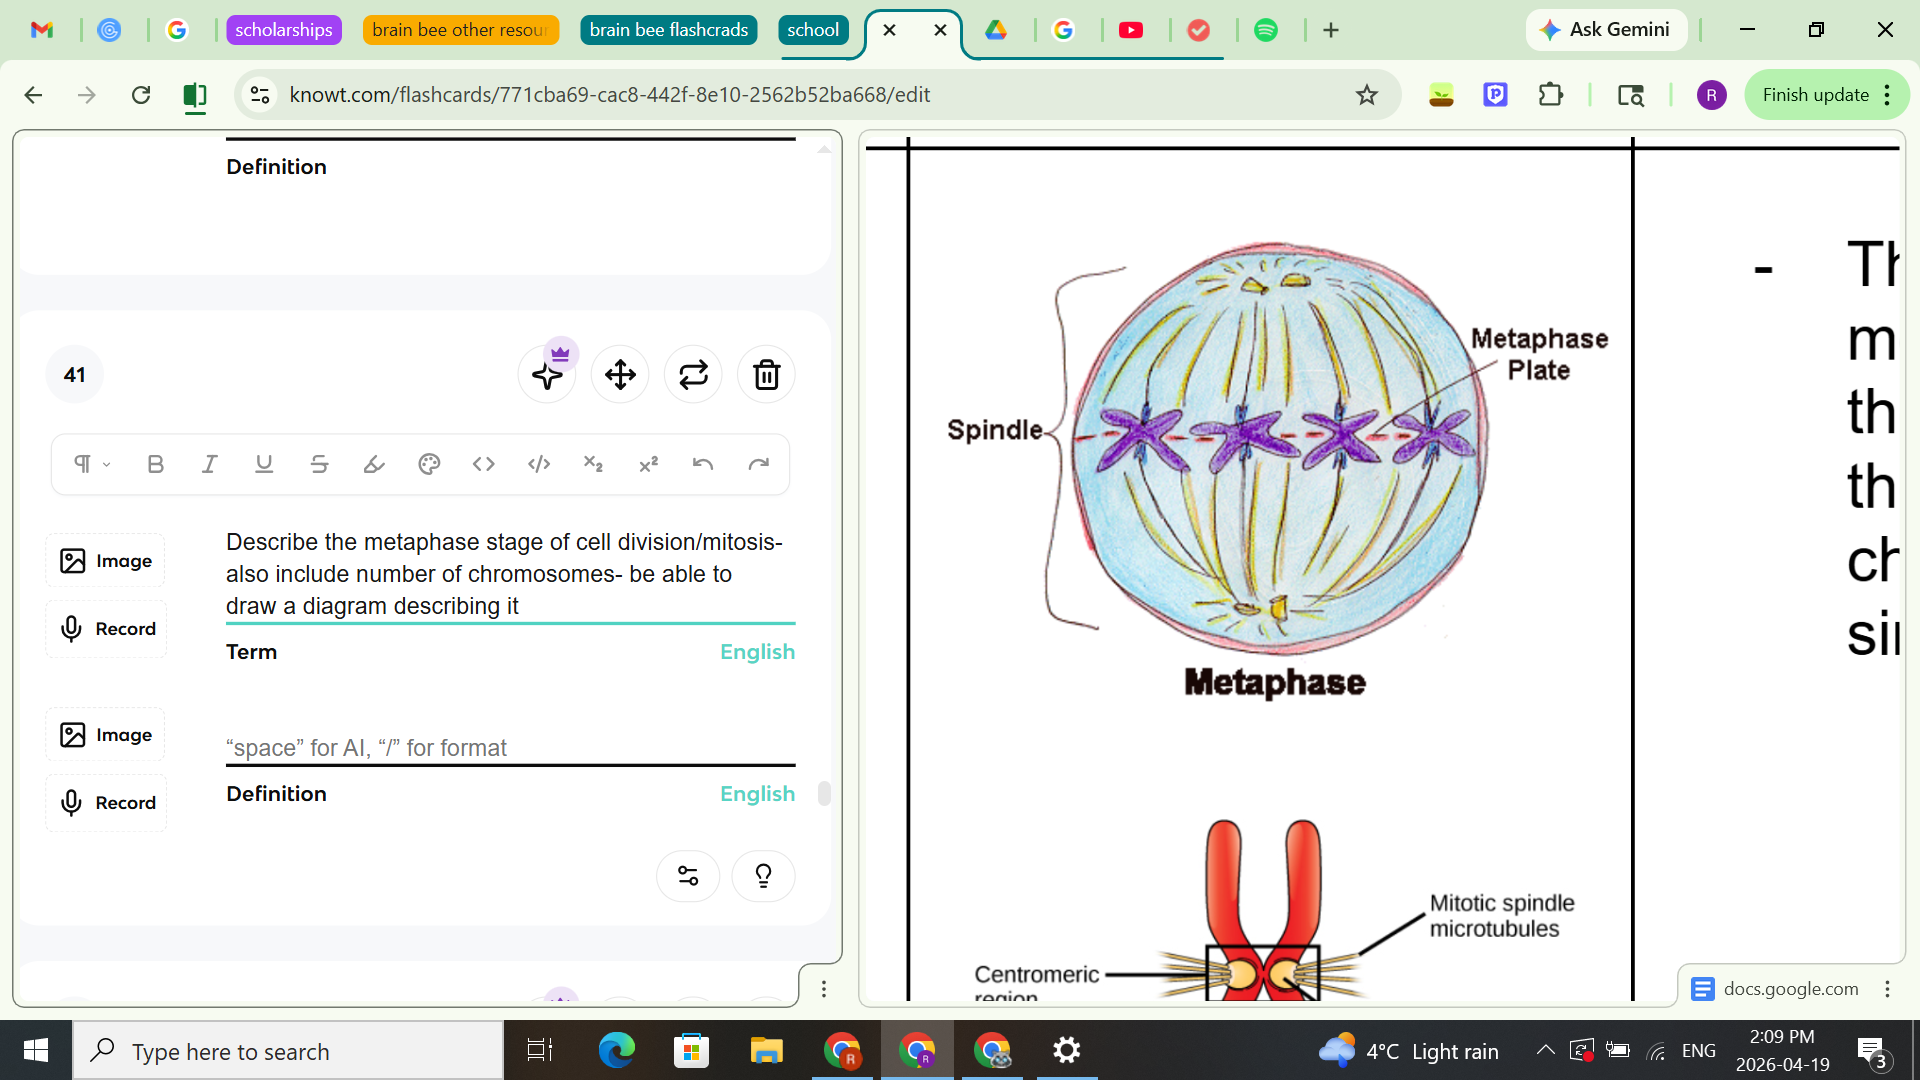
Task: Toggle superscript formatting
Action: (648, 464)
